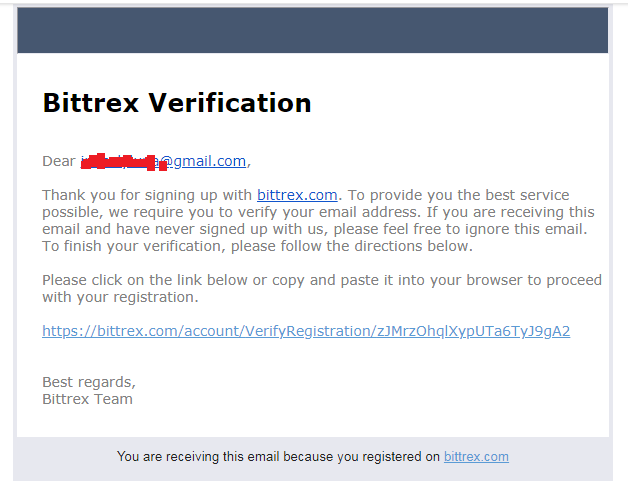The height and width of the screenshot is (496, 628).
Task: Open the gmail.com address link in the greeting
Action: [x=203, y=161]
